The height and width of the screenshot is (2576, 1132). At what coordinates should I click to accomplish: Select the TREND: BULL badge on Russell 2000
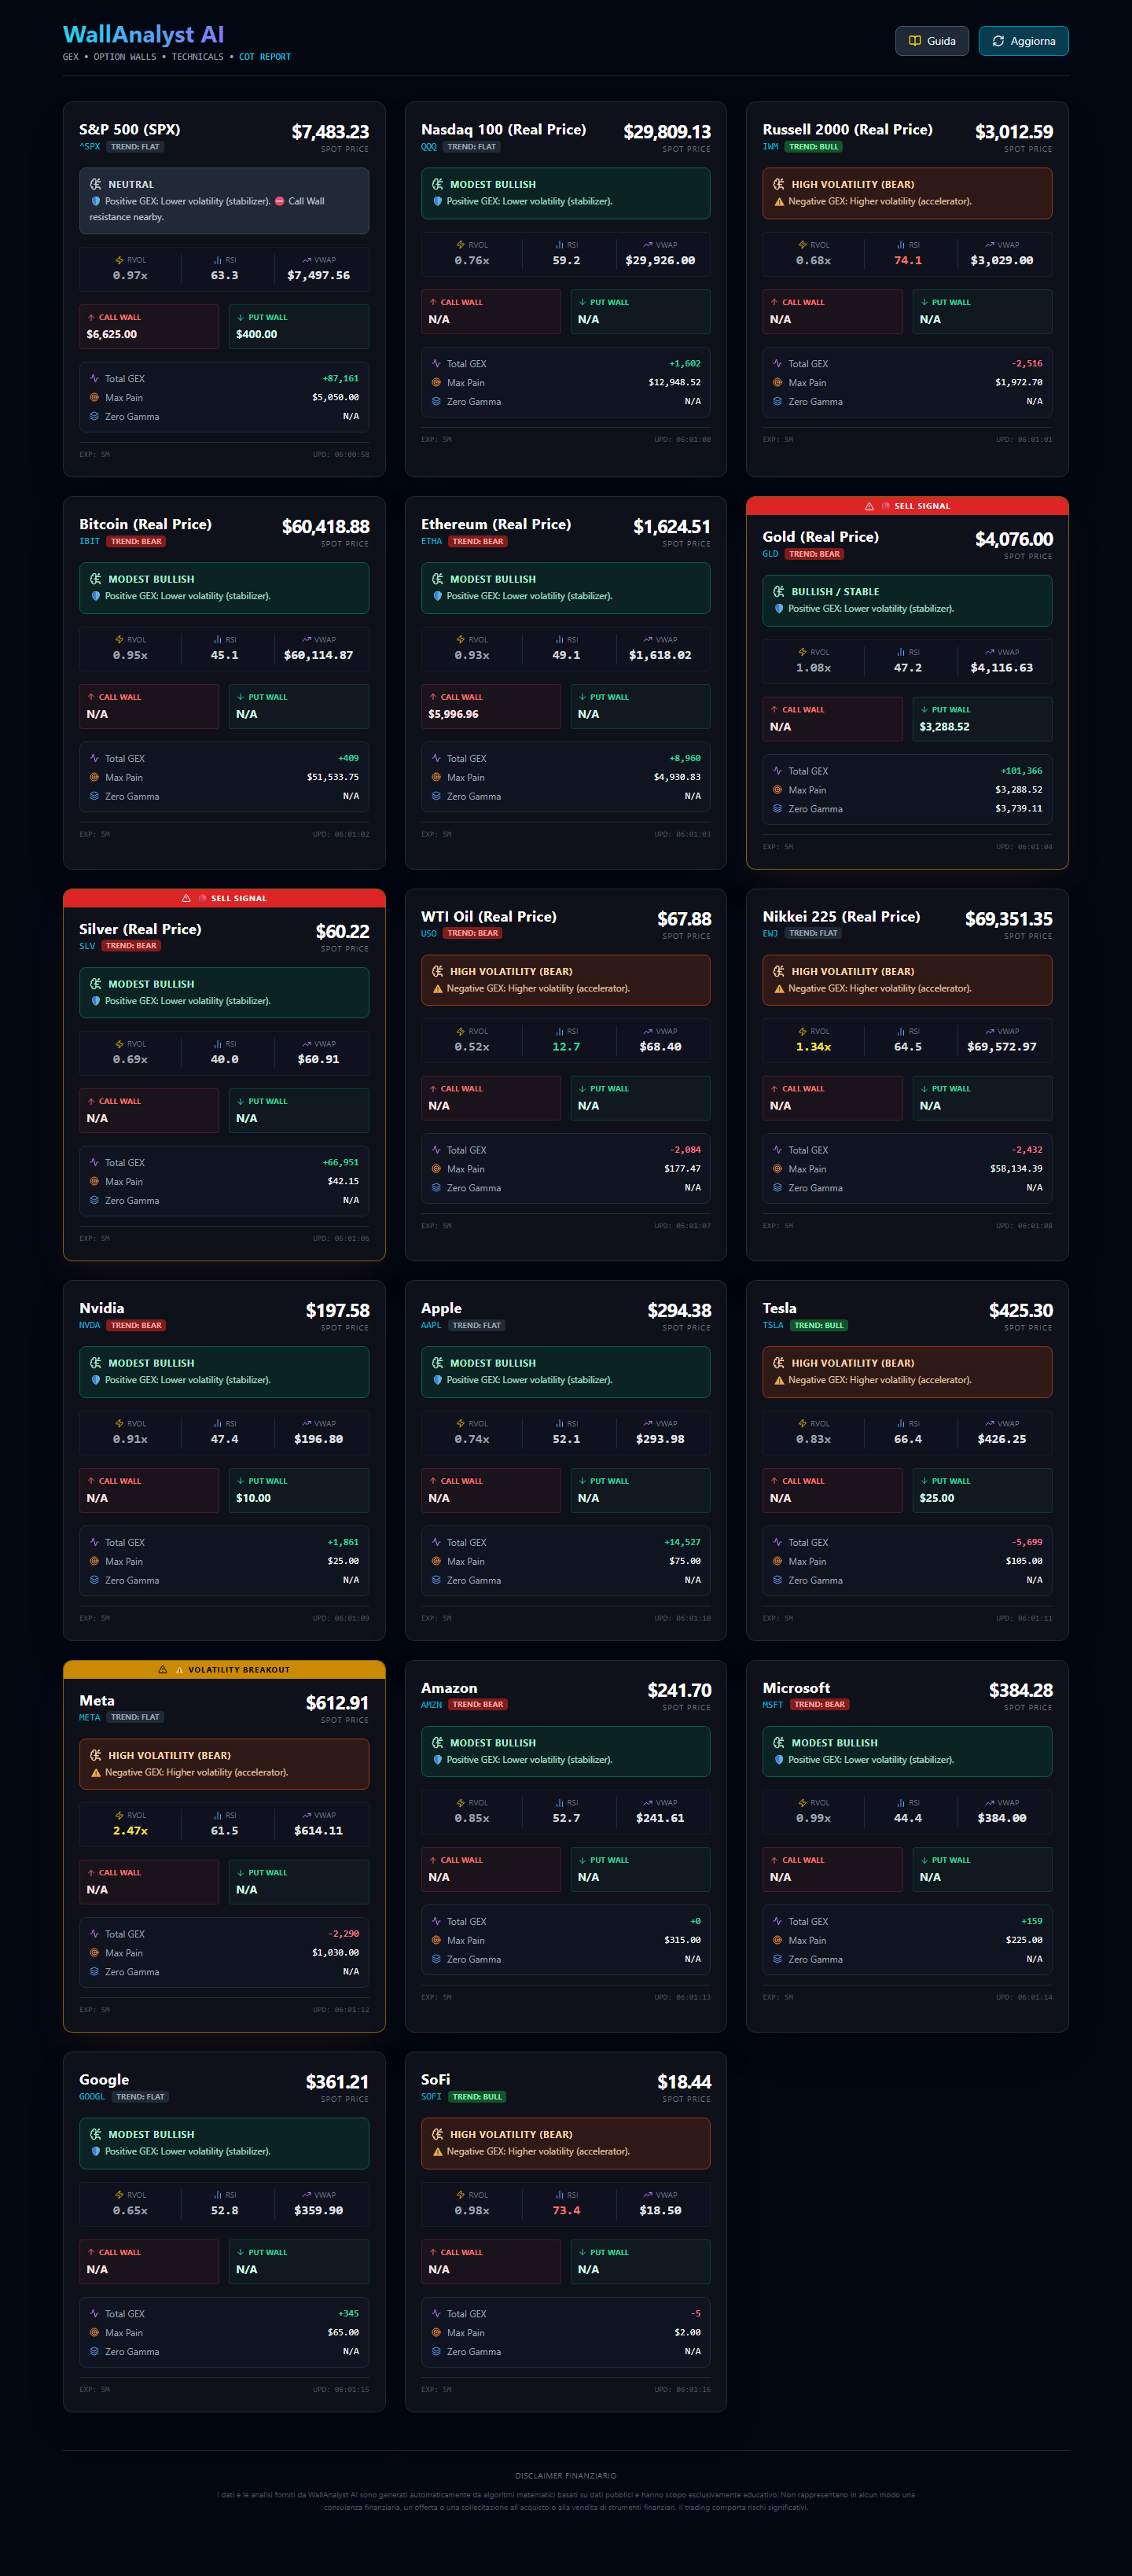pos(814,147)
